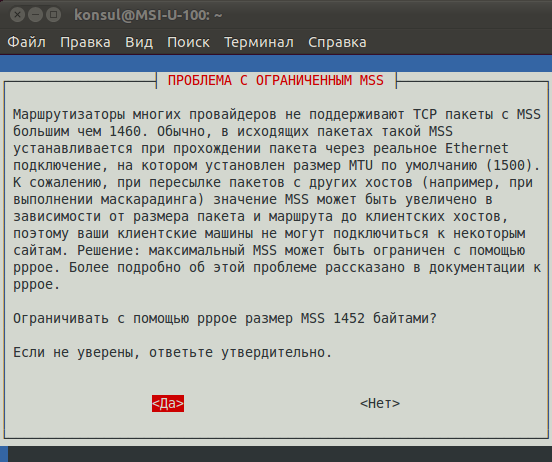Confirm with the <Да> button

point(168,403)
